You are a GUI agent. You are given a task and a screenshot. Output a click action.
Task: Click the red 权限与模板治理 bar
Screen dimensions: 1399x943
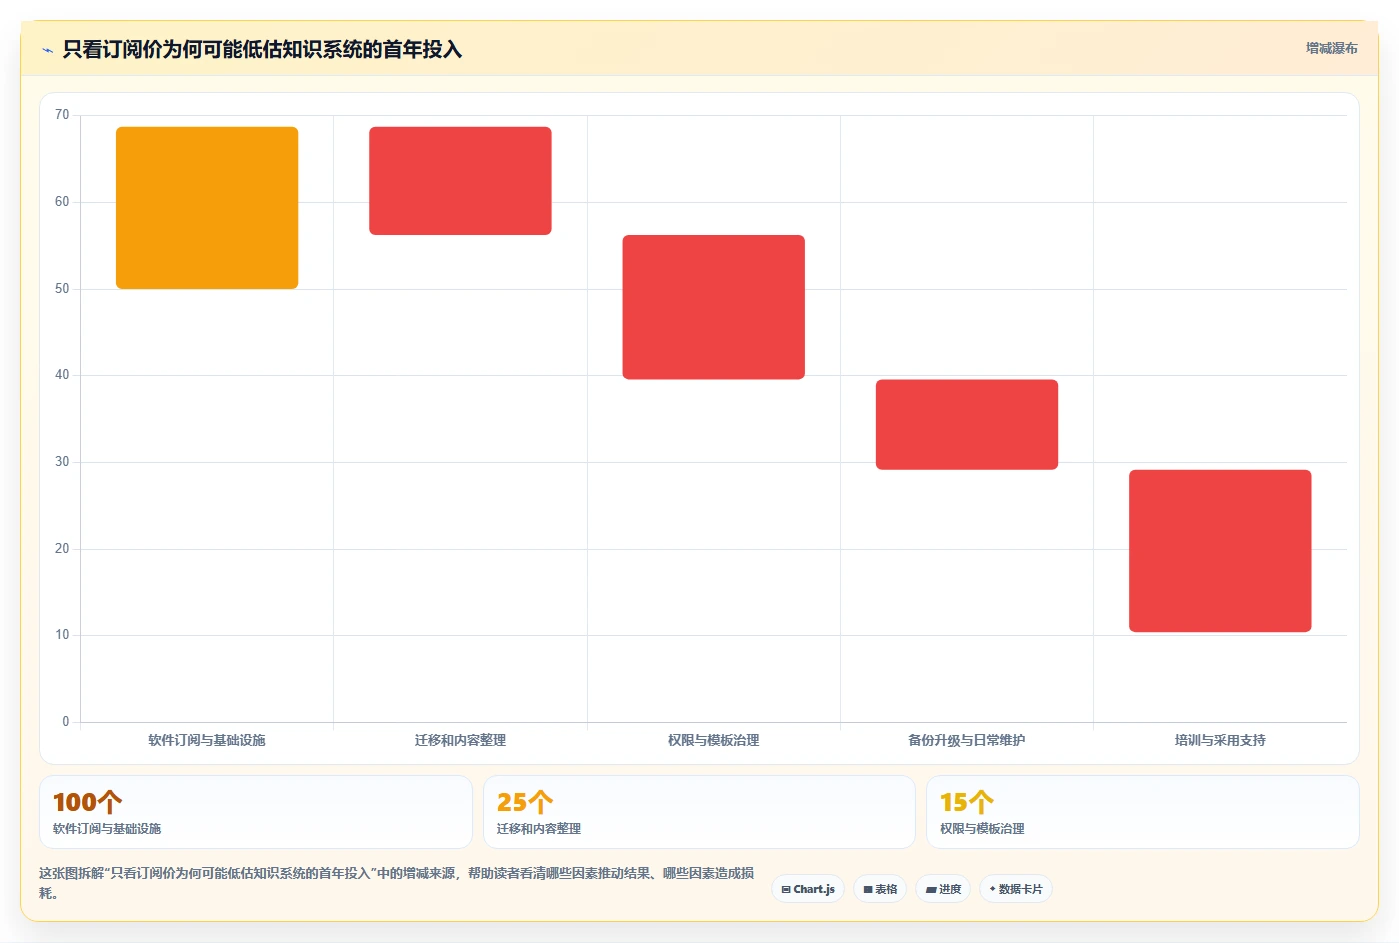pyautogui.click(x=713, y=307)
